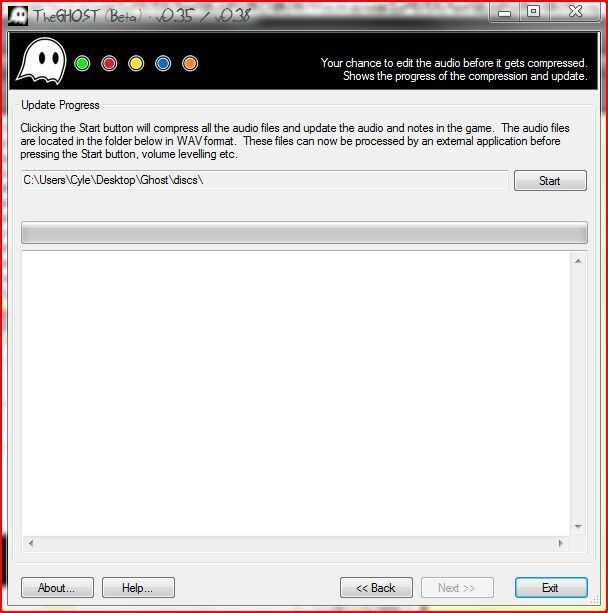Image resolution: width=608 pixels, height=613 pixels.
Task: Click inside the empty log output area
Action: click(296, 394)
